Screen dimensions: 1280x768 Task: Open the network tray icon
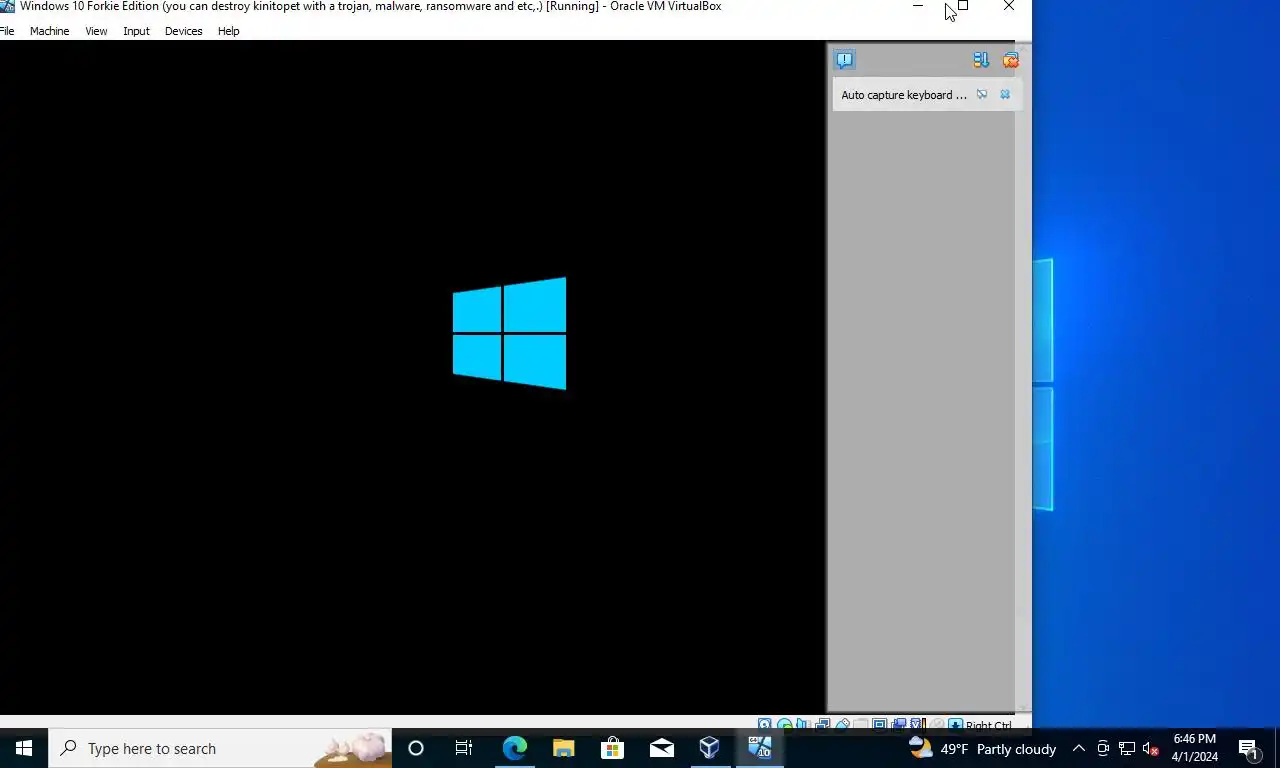(1127, 748)
